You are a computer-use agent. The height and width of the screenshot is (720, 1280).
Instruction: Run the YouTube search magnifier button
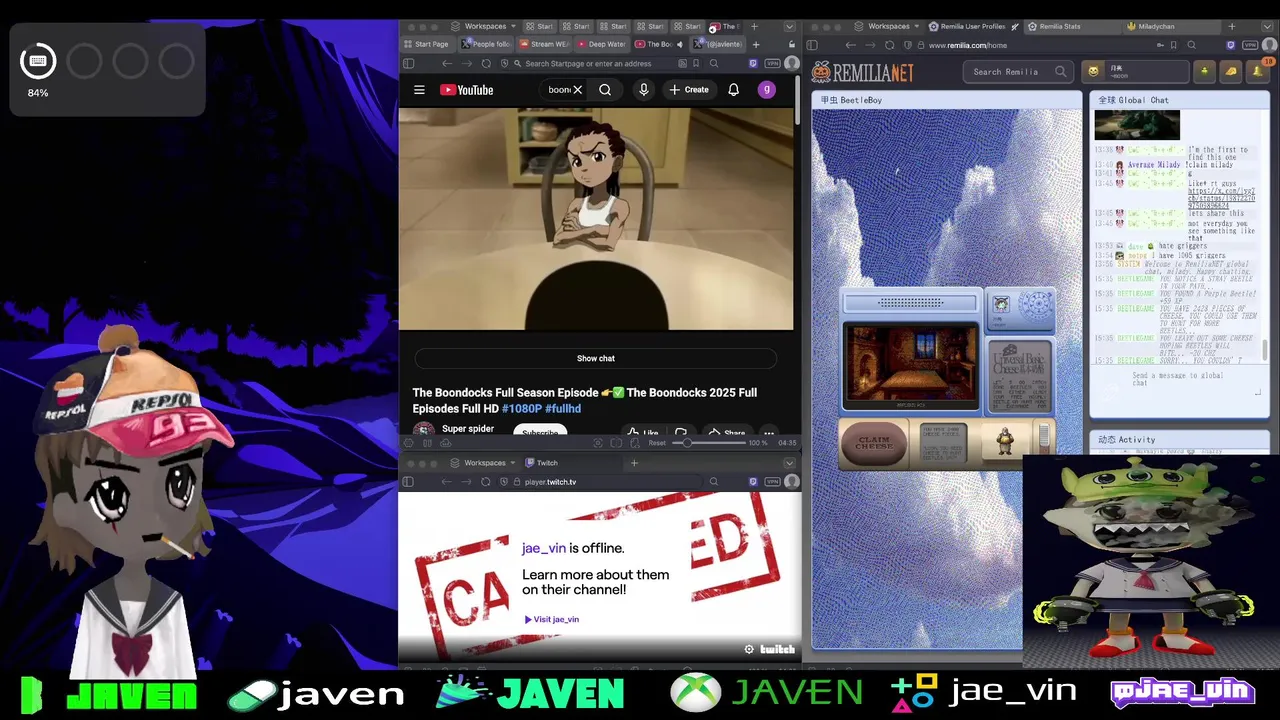605,90
